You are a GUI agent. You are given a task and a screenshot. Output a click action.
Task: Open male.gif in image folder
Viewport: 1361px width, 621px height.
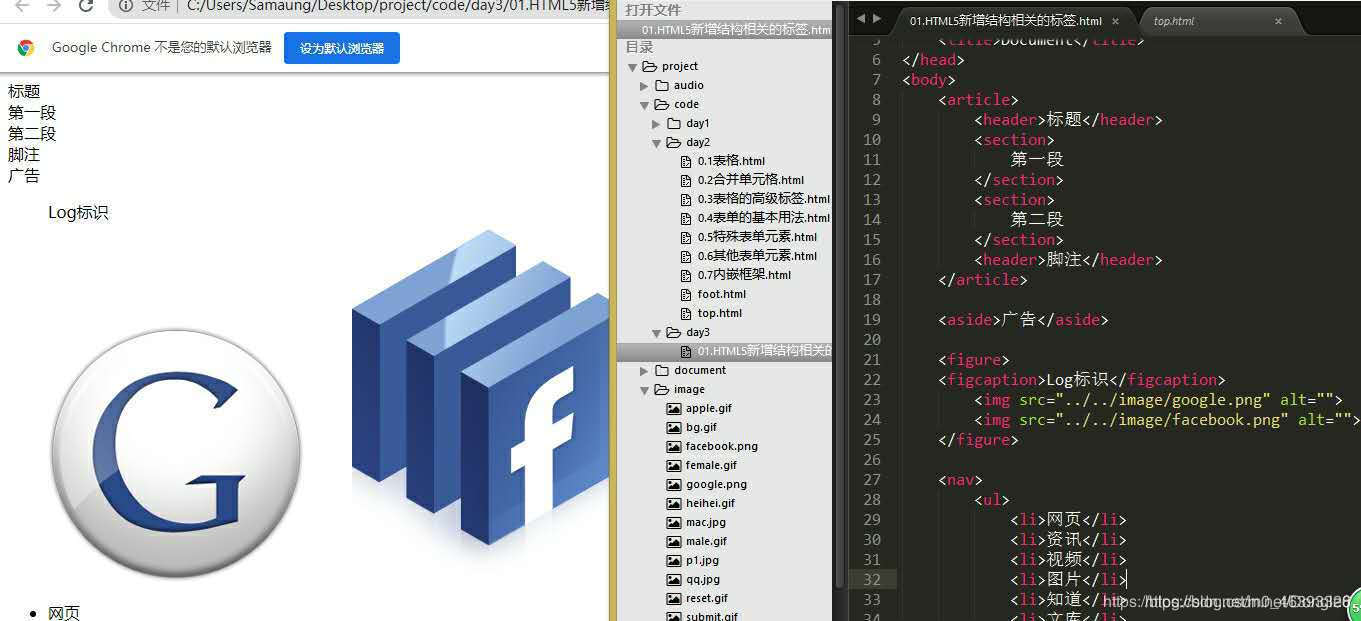(x=706, y=541)
